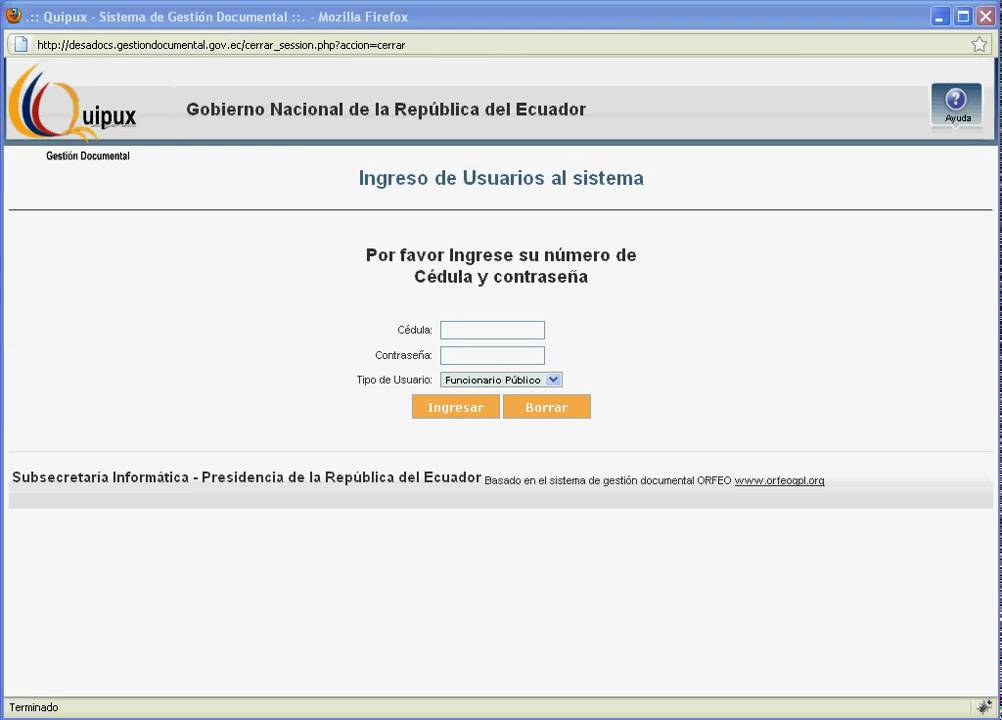Click the Terminado status bar text
Image resolution: width=1002 pixels, height=720 pixels.
point(33,707)
